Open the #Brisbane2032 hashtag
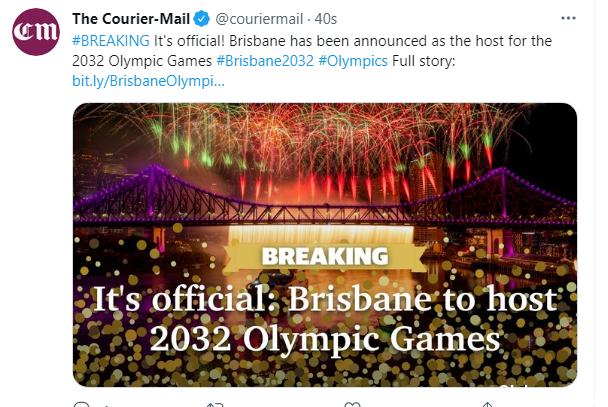This screenshot has width=608, height=407. click(265, 61)
